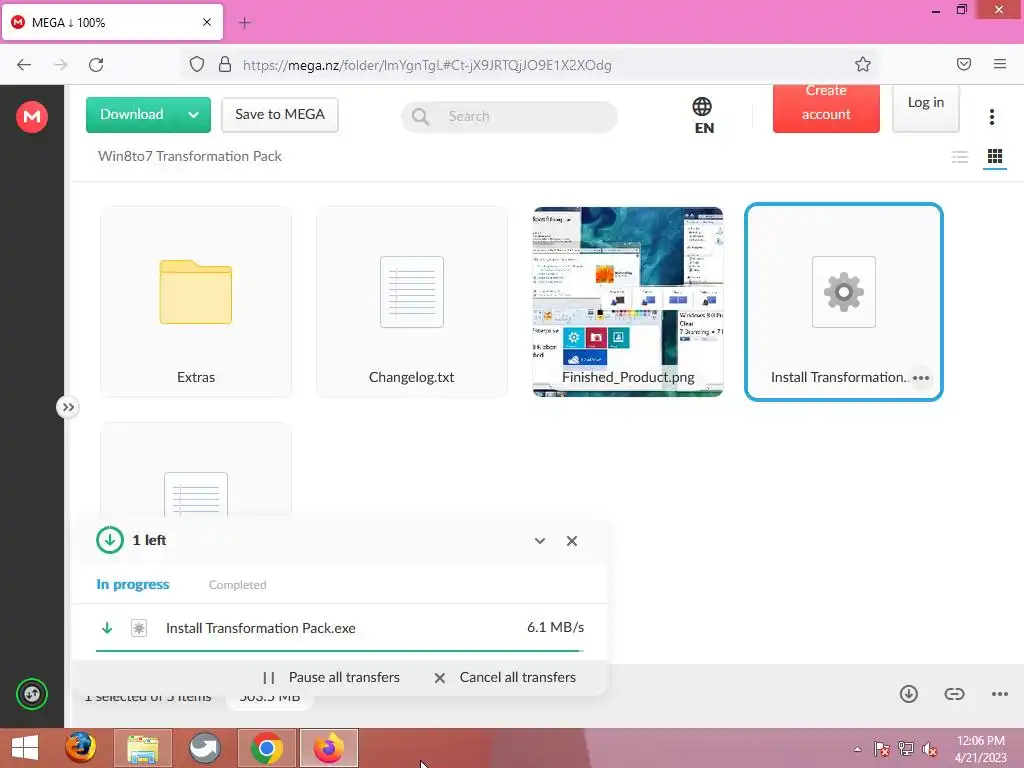
Task: Switch to grid thumbnail view
Action: pos(995,156)
